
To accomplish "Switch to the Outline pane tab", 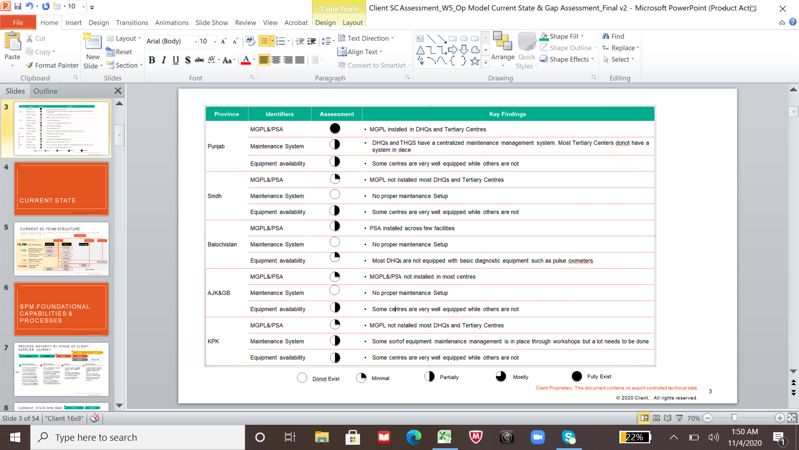I will coord(45,91).
